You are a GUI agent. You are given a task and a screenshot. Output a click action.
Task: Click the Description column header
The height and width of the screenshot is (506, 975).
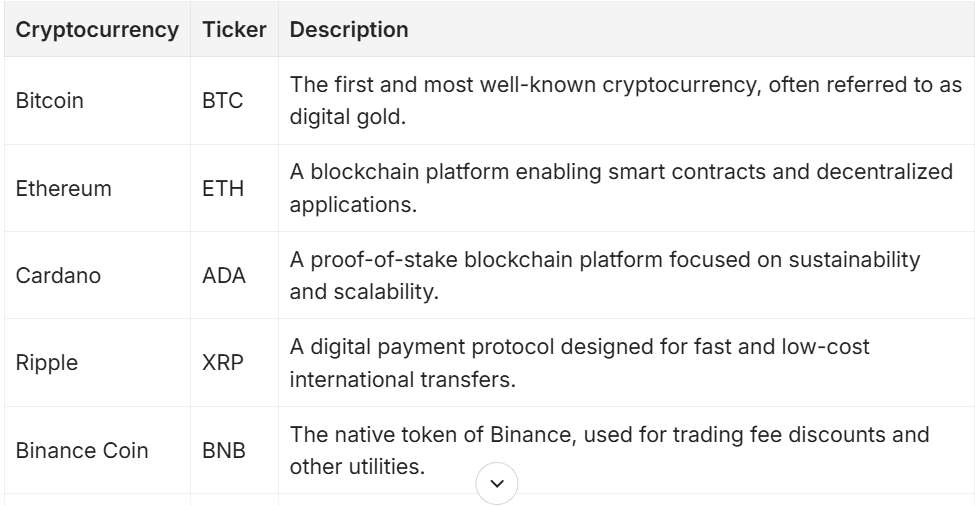point(348,30)
